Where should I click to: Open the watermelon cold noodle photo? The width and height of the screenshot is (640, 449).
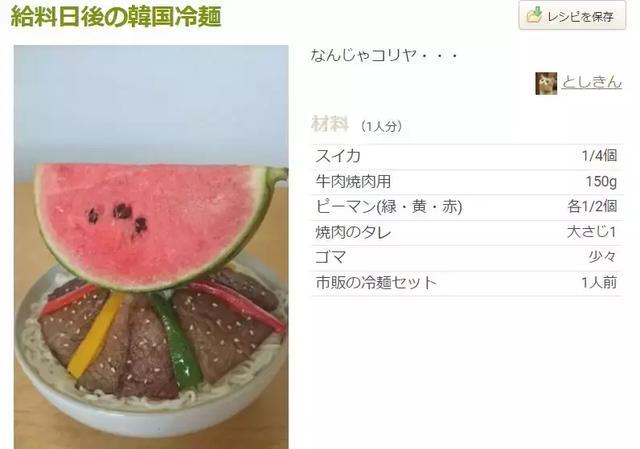click(151, 247)
